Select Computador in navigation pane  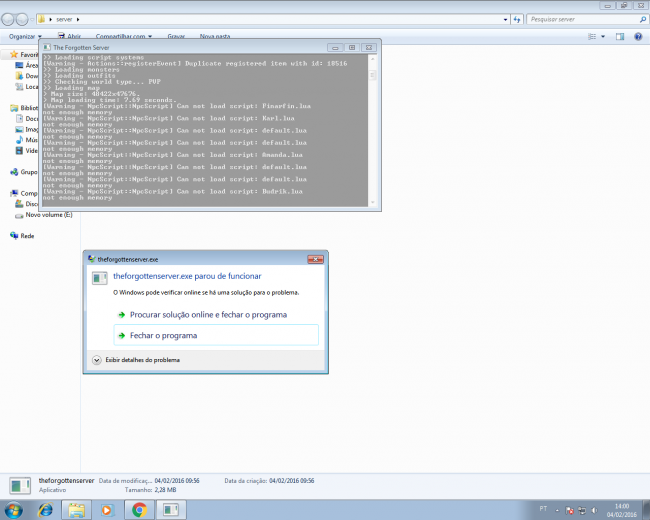(x=24, y=193)
